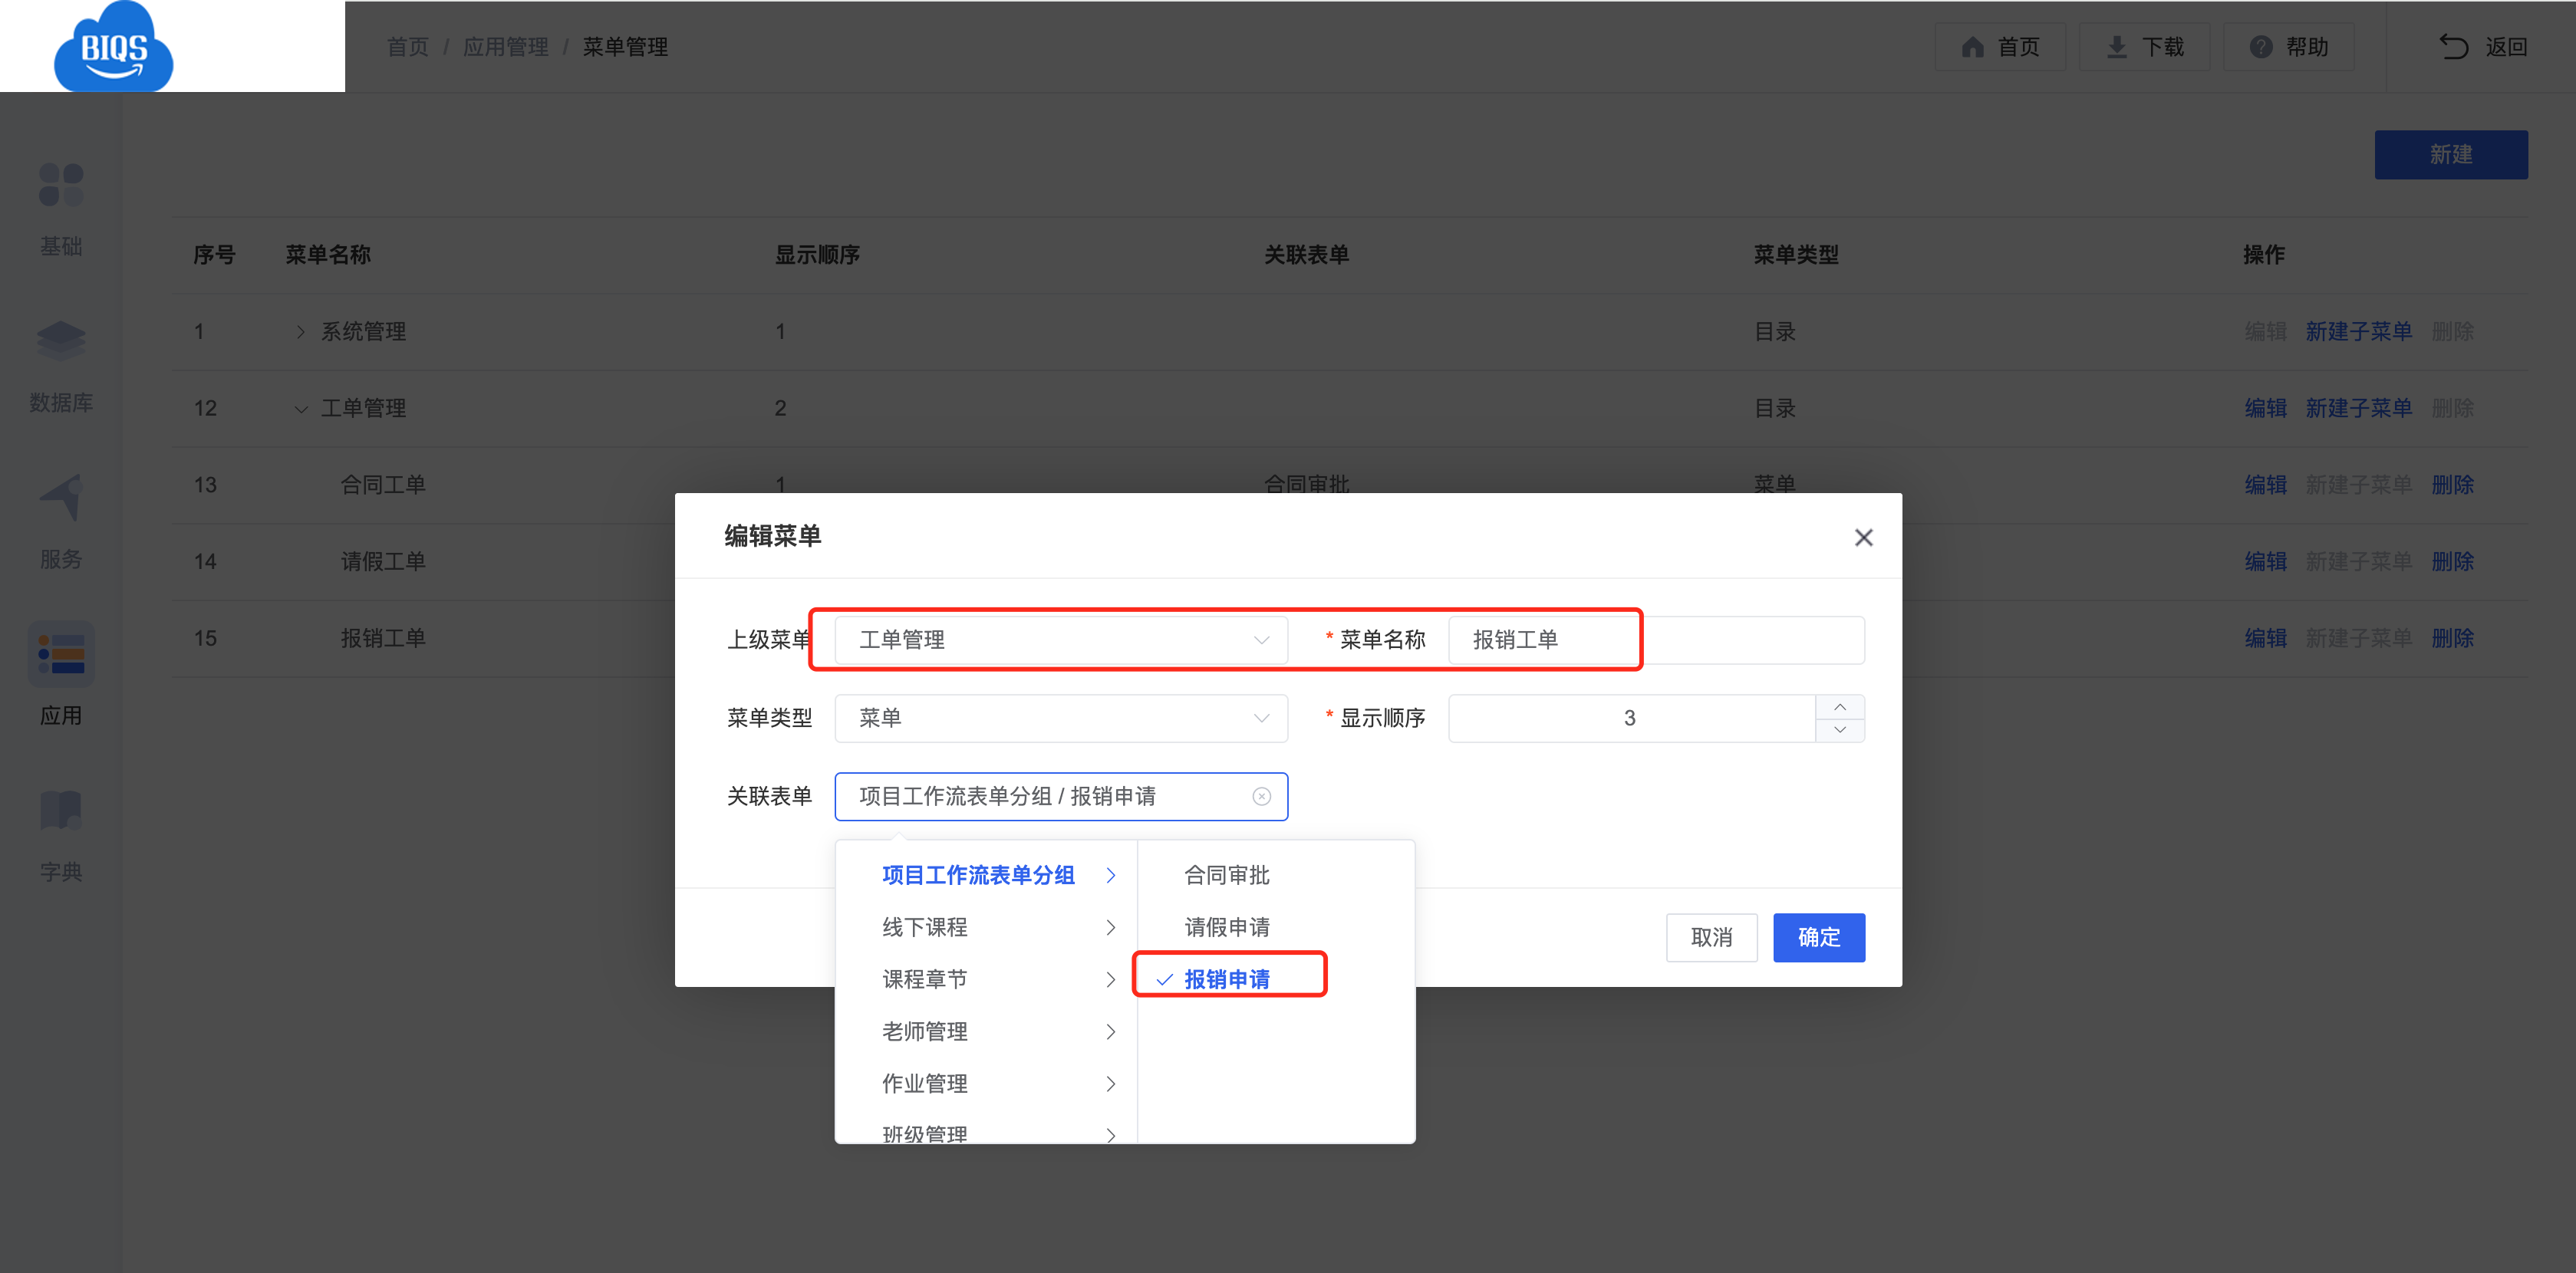Click 新建子菜单 for 工单管理 row

click(2358, 408)
